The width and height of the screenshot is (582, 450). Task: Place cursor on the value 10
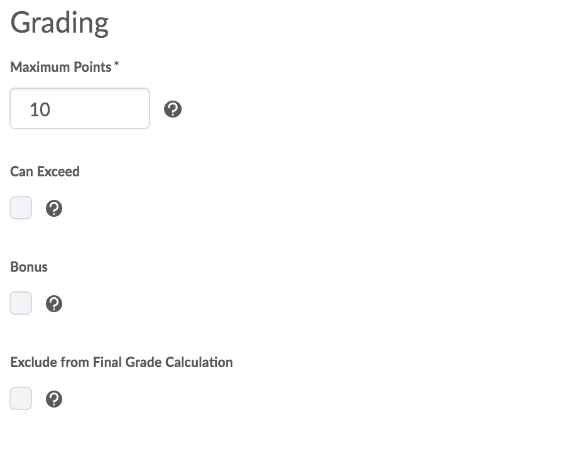coord(40,110)
